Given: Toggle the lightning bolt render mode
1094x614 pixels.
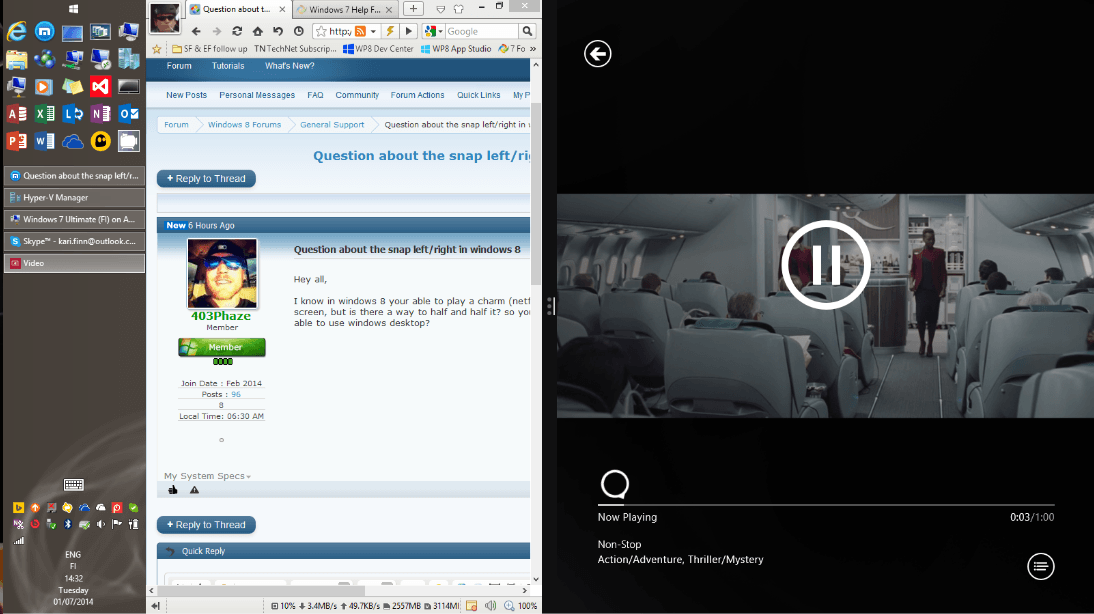Looking at the screenshot, I should coord(390,31).
